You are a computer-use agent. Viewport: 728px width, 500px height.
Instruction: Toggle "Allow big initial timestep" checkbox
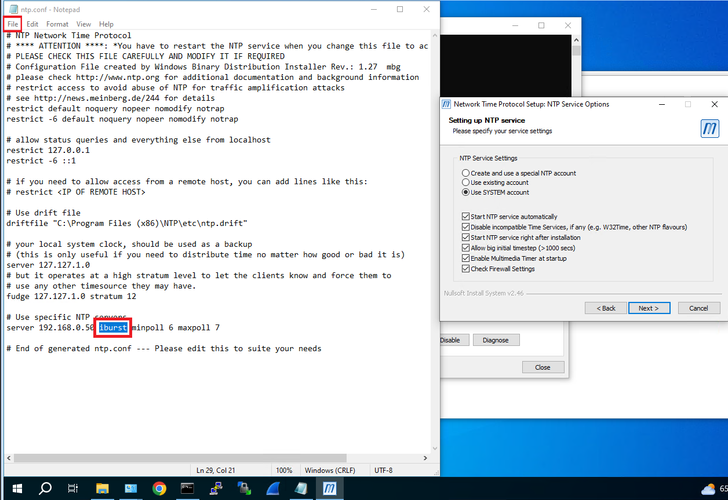466,246
